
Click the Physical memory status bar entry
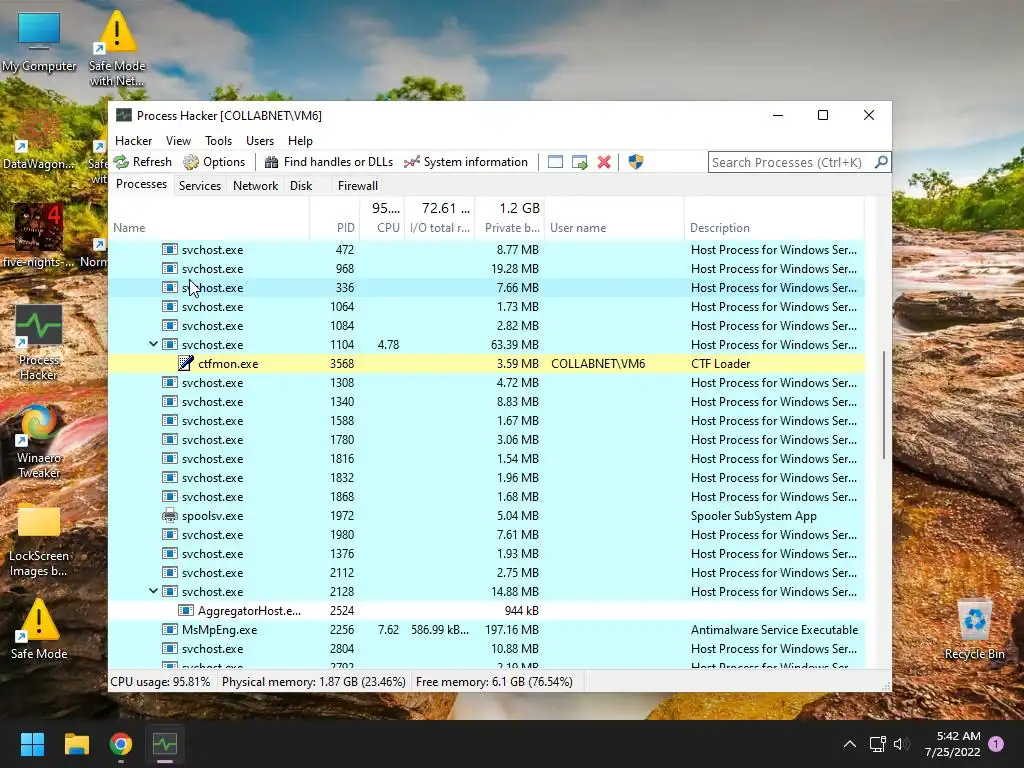[x=313, y=682]
